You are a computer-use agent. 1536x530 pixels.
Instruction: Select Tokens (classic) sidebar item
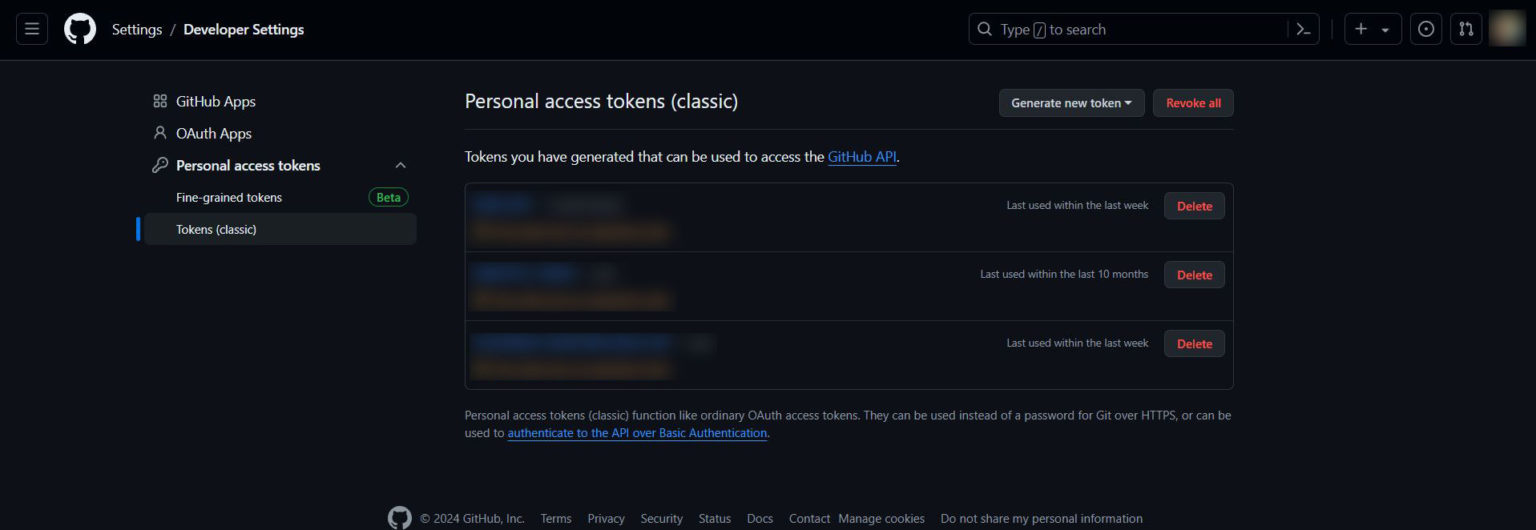[x=216, y=229]
